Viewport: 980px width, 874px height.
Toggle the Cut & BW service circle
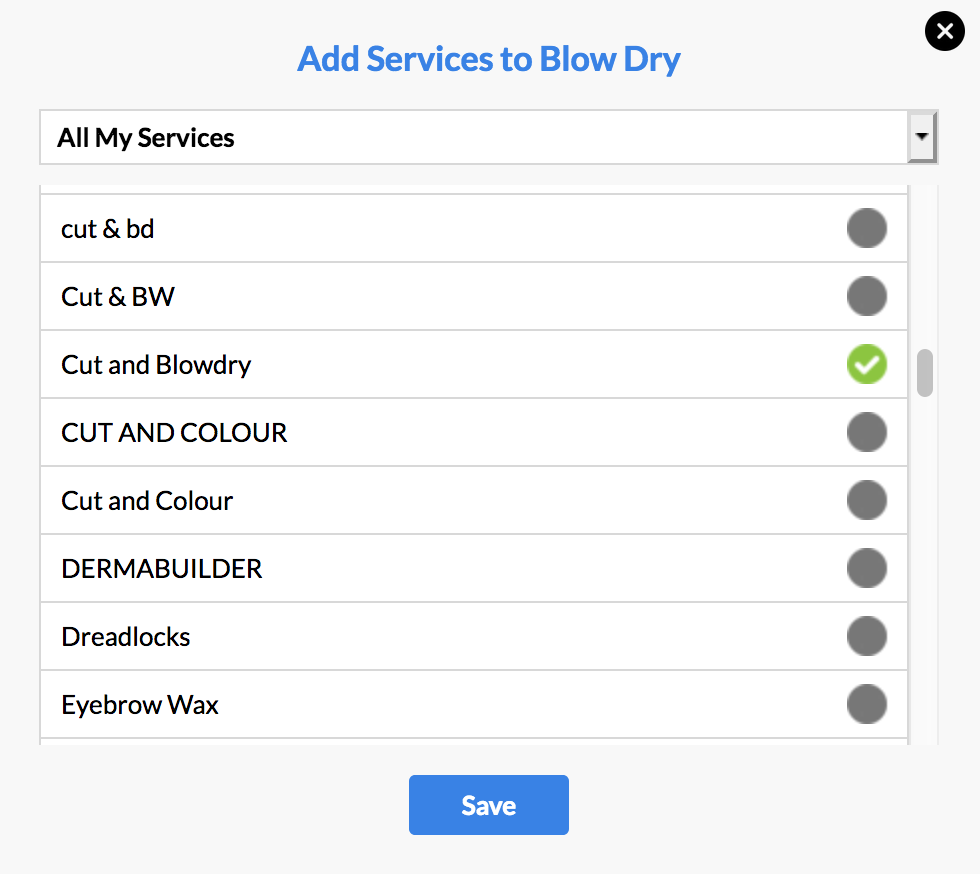(866, 296)
